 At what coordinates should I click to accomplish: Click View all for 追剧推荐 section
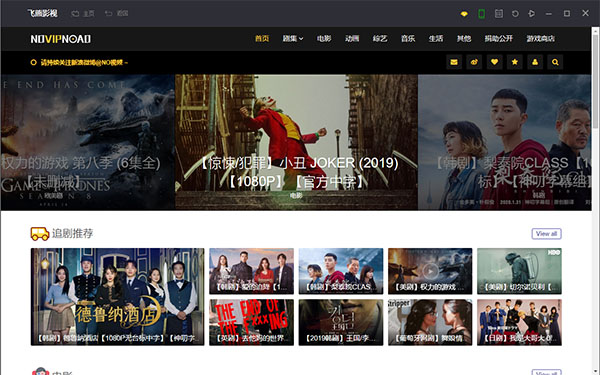click(546, 234)
